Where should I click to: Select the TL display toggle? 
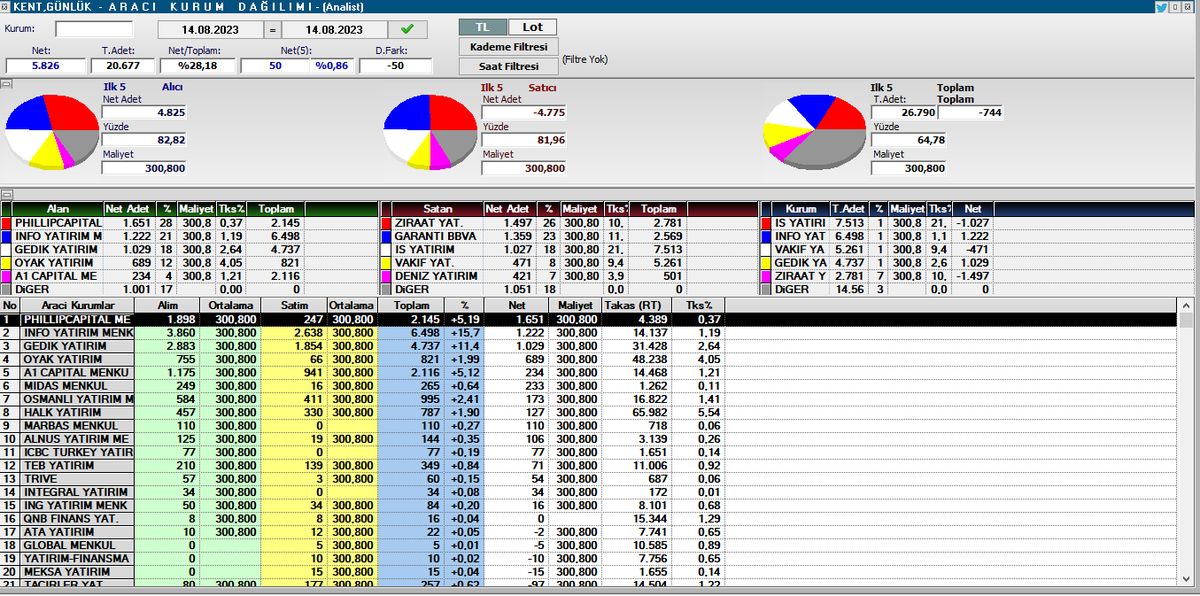(x=483, y=27)
